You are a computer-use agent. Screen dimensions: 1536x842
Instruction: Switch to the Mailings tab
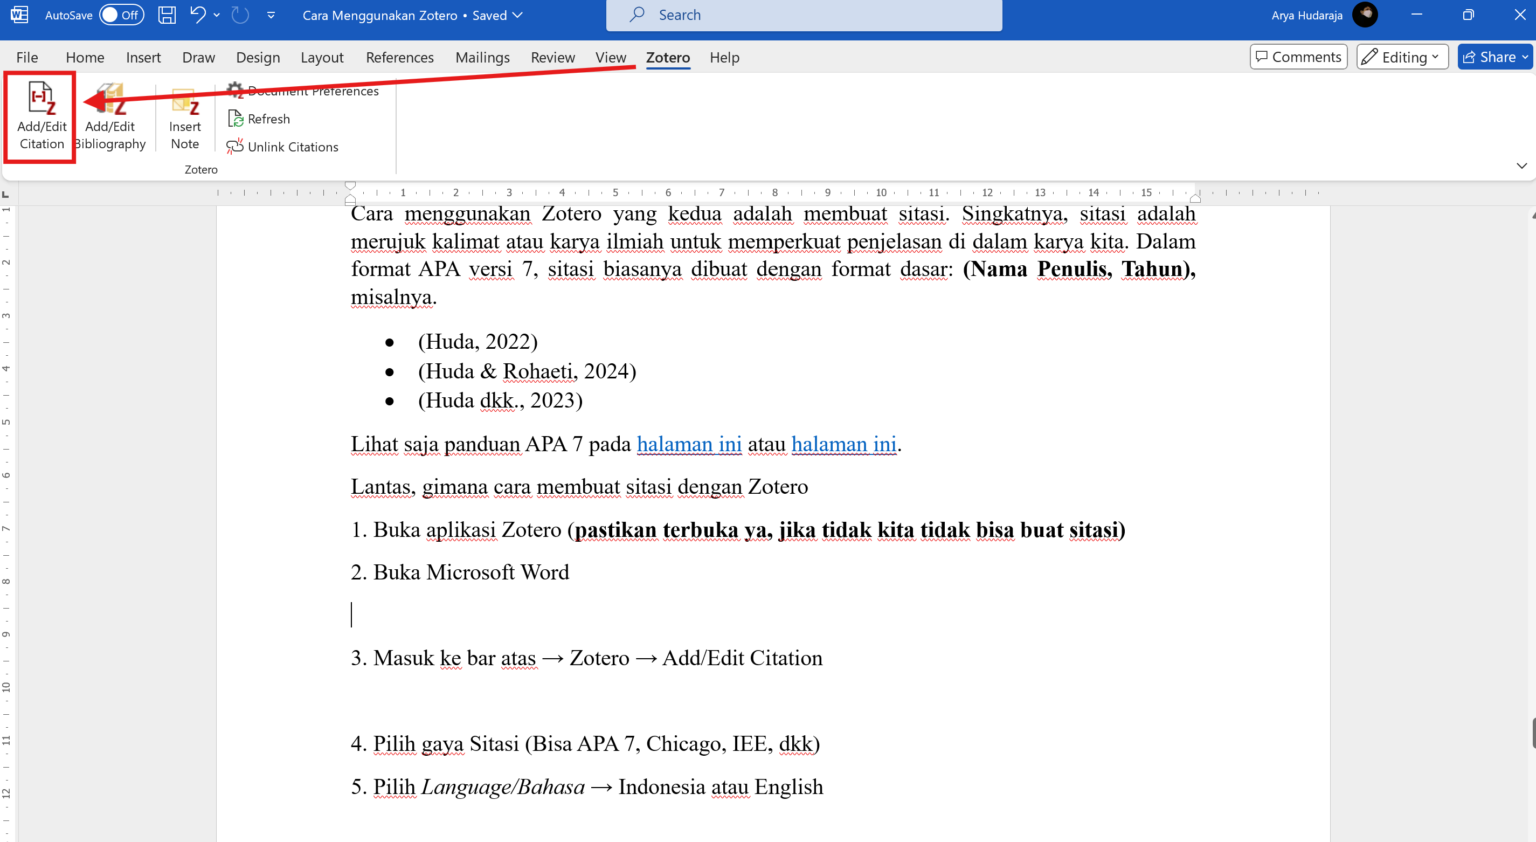point(482,57)
